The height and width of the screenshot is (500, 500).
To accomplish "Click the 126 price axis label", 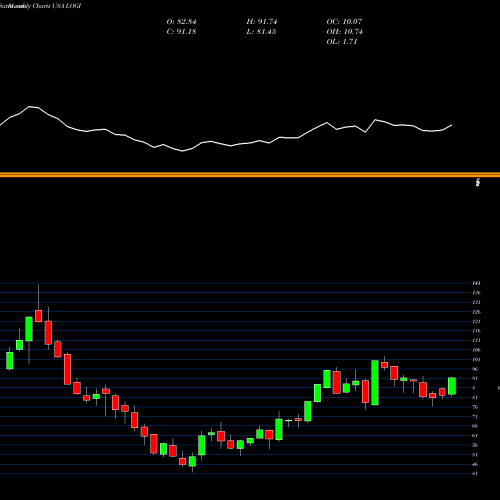I will (x=476, y=312).
